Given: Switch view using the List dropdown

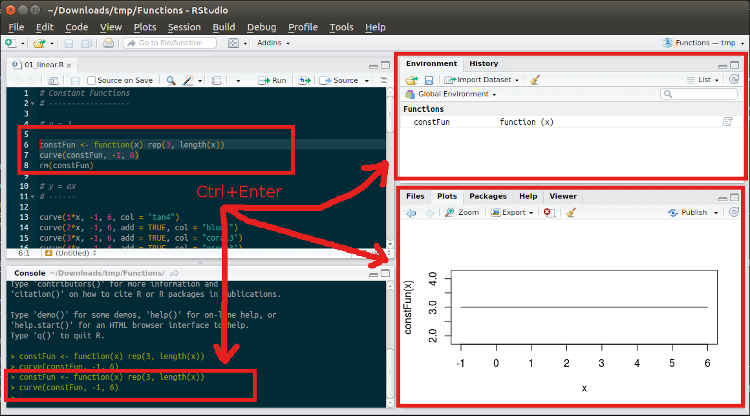Looking at the screenshot, I should 703,80.
